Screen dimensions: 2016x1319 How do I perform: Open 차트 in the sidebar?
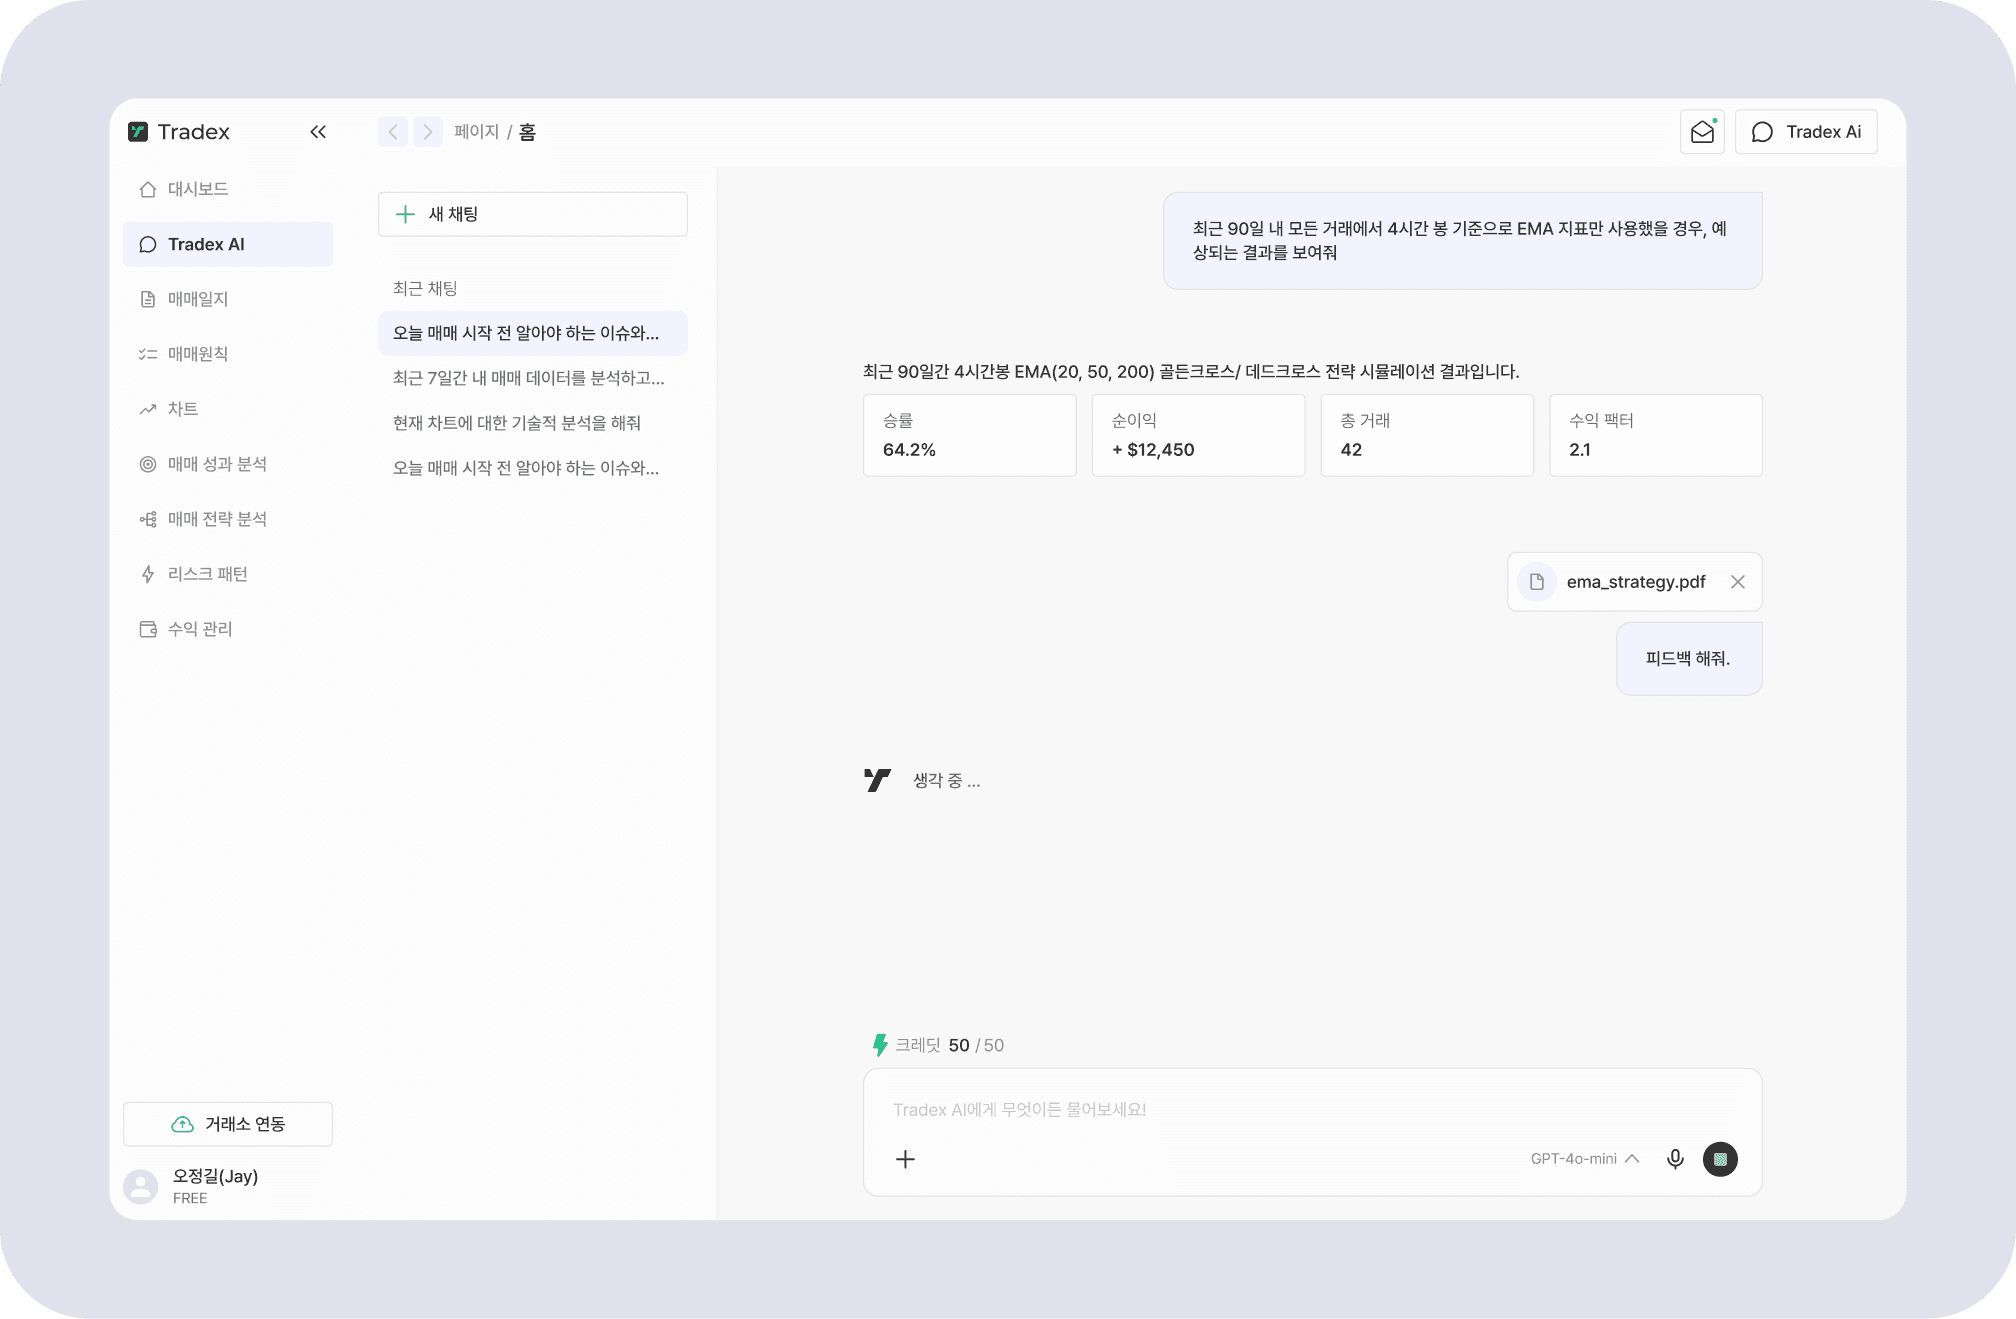click(x=228, y=409)
